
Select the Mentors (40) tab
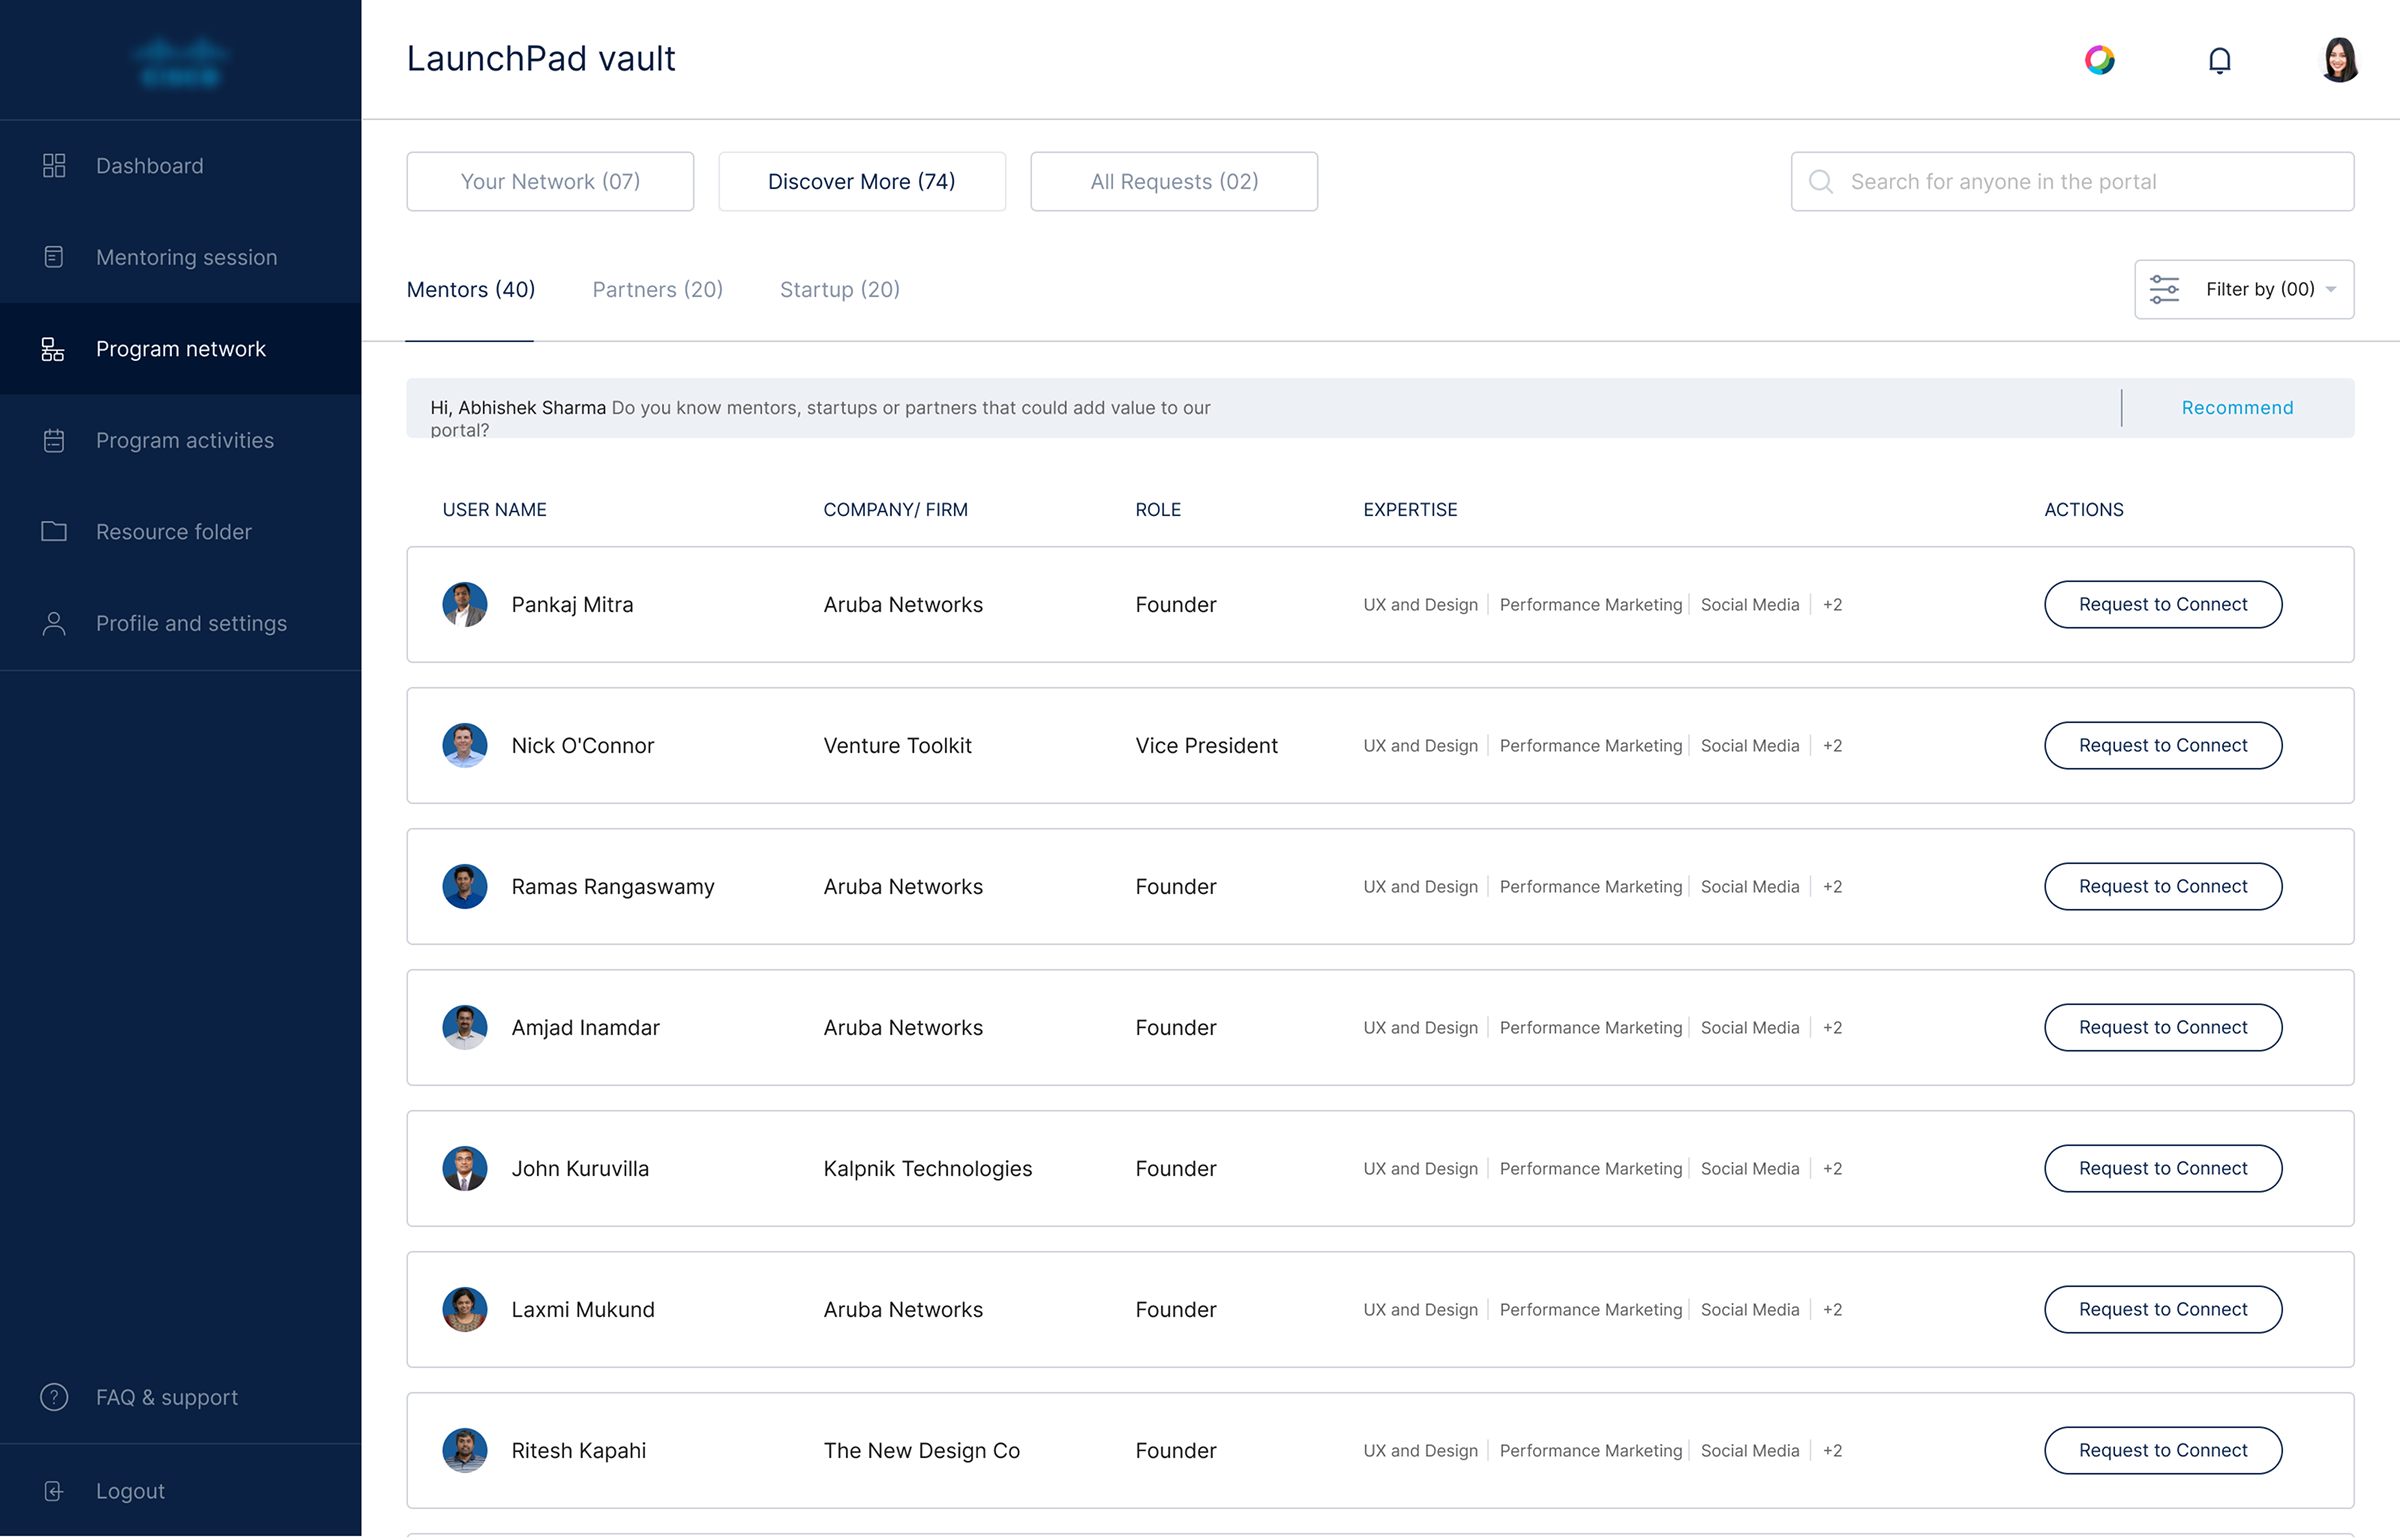(471, 290)
